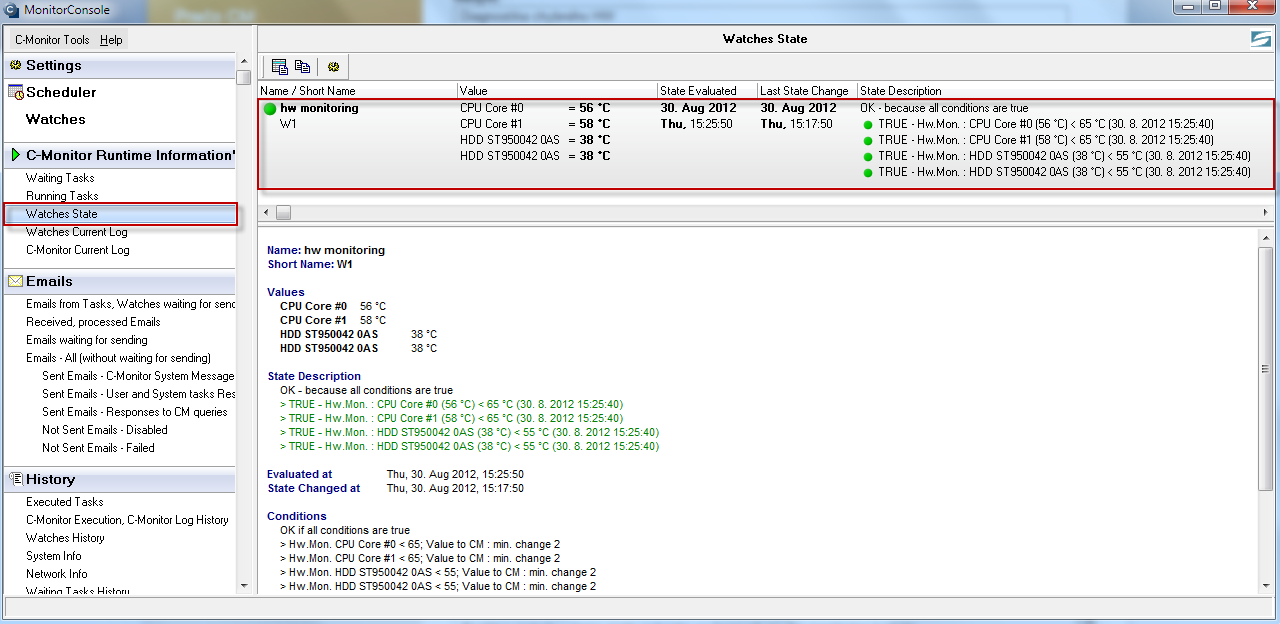
Task: Click the sidebar scrollbar up arrow
Action: coord(244,61)
